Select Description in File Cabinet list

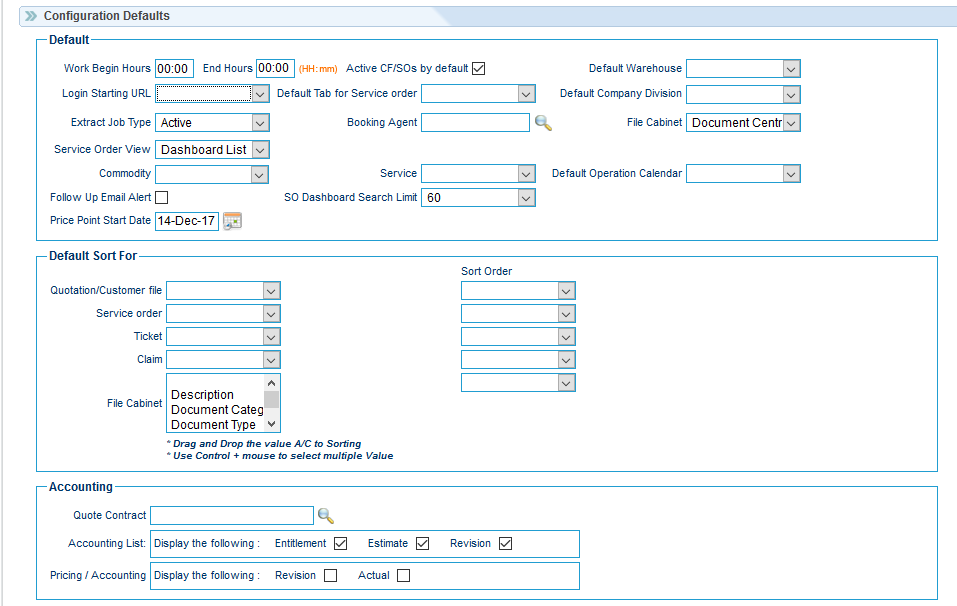(217, 395)
